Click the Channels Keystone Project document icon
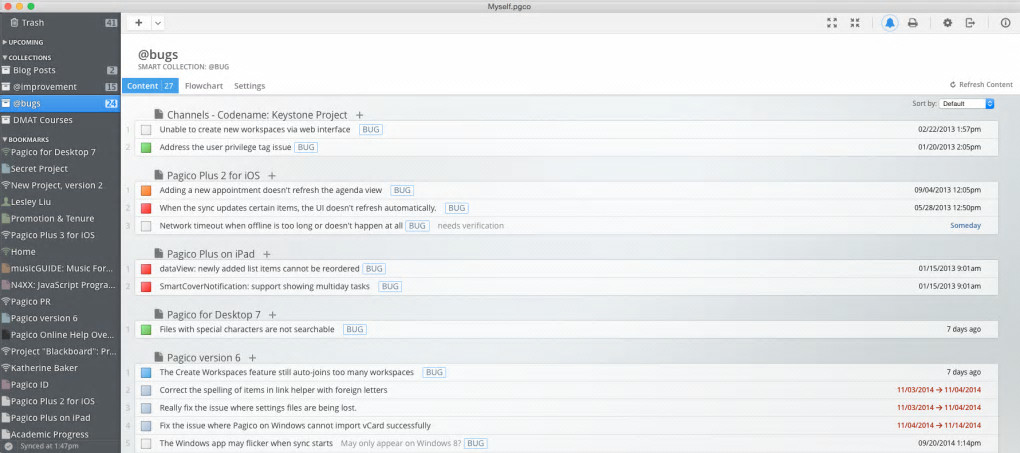 pos(159,115)
